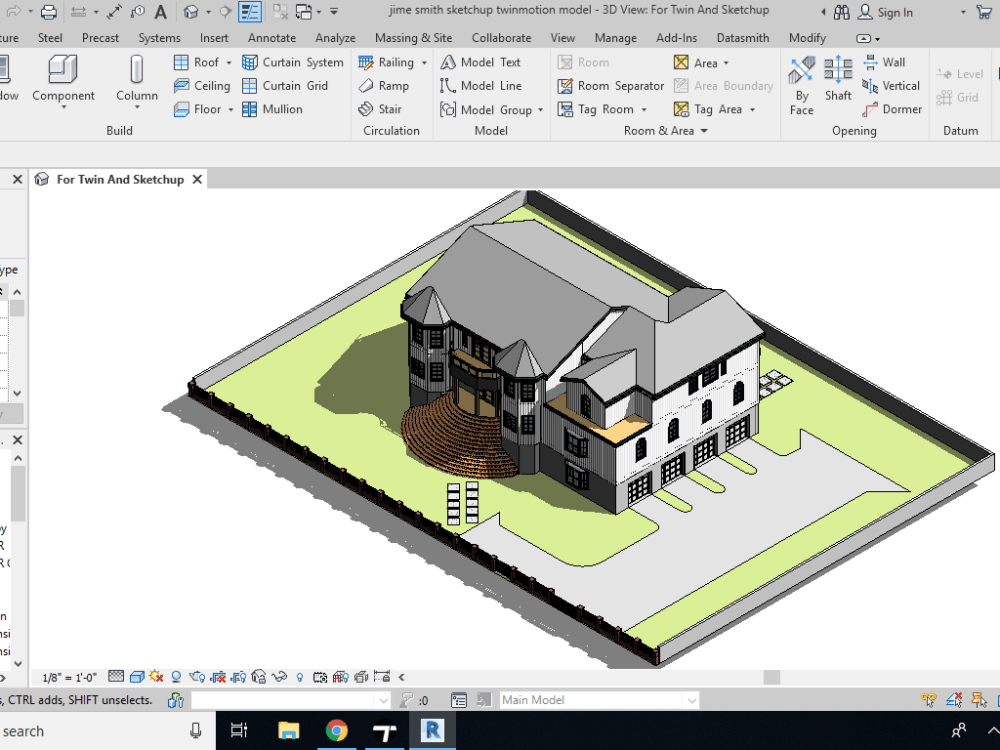
Task: Create an opening with the Shaft tool
Action: click(838, 80)
